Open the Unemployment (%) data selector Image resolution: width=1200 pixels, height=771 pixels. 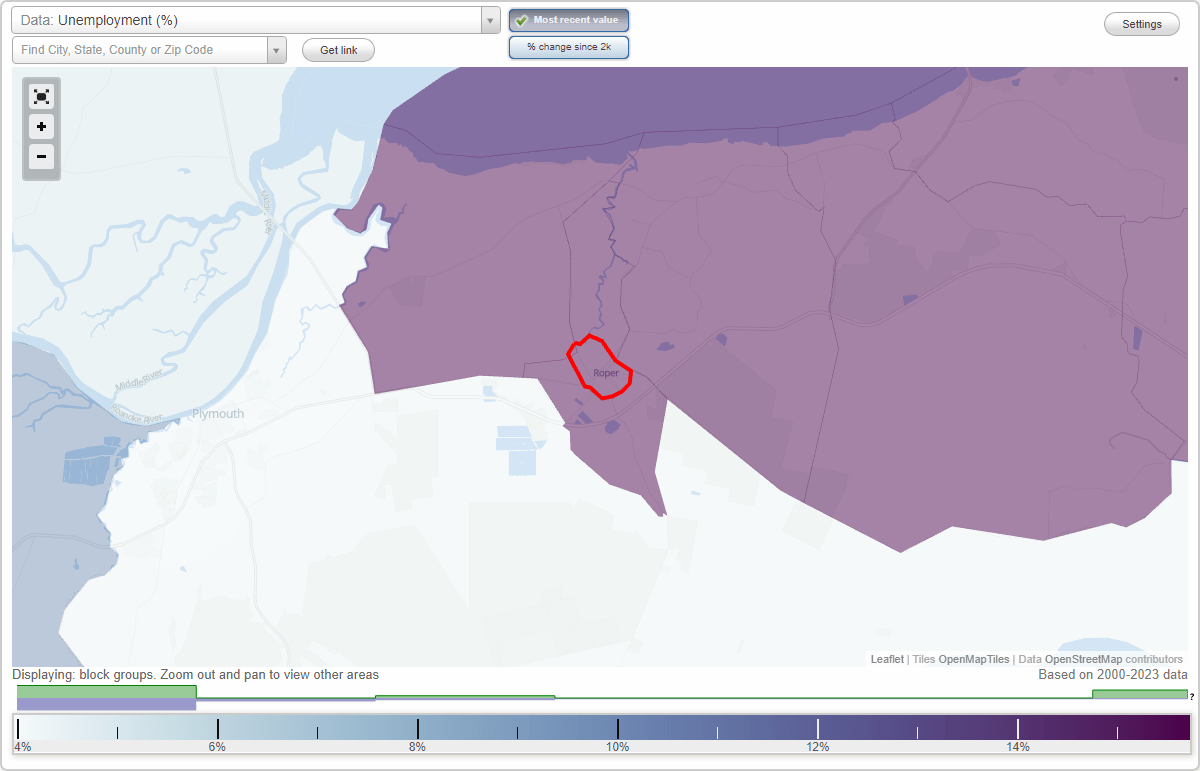tap(250, 19)
